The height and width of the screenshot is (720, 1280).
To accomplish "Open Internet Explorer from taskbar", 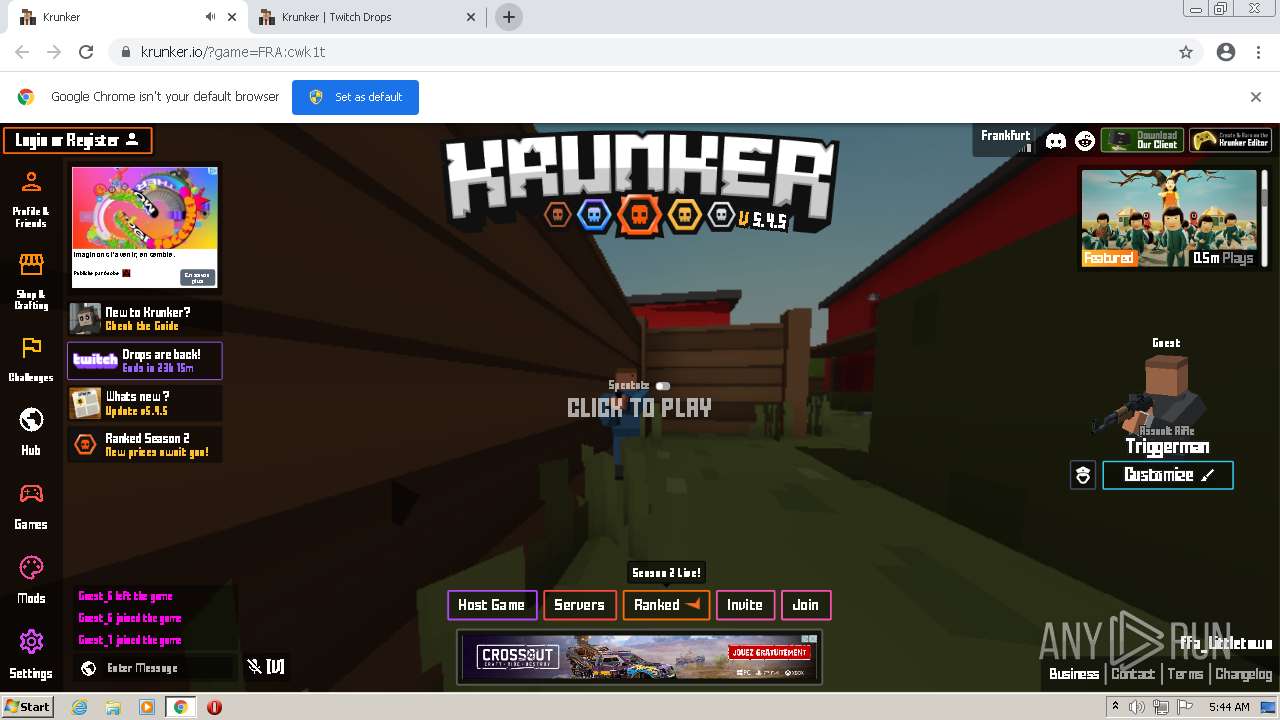I will (x=80, y=707).
